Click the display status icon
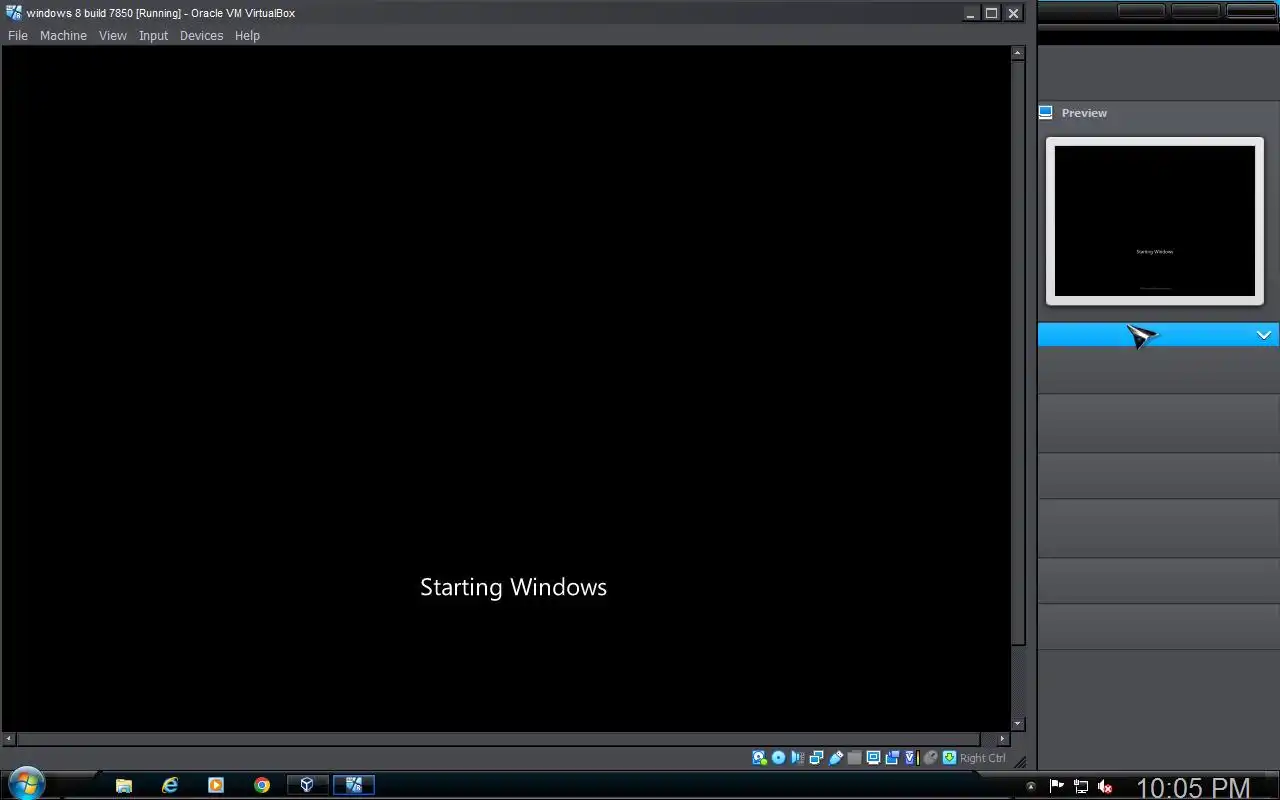The height and width of the screenshot is (800, 1280). point(873,758)
